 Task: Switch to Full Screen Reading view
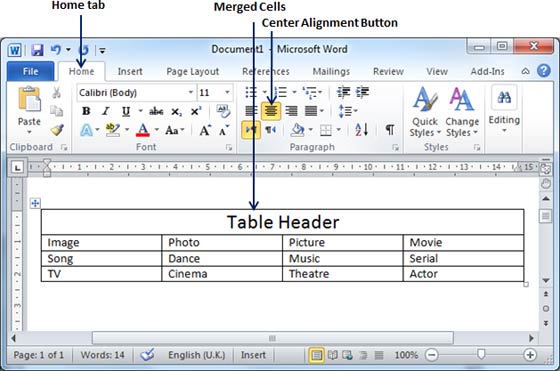click(332, 355)
